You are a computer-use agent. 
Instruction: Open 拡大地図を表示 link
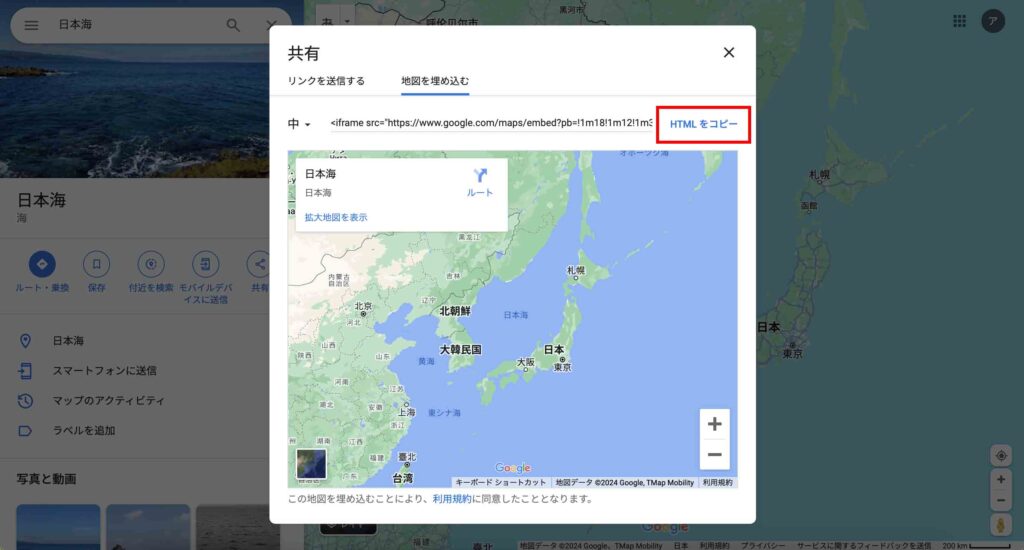[336, 218]
